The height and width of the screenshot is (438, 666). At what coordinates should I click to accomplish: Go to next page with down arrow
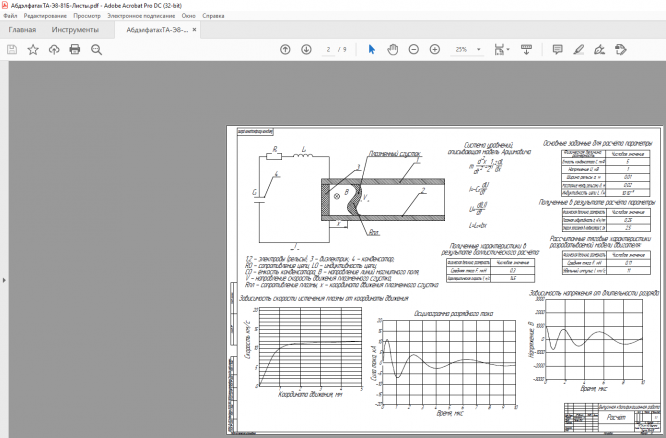[x=305, y=49]
